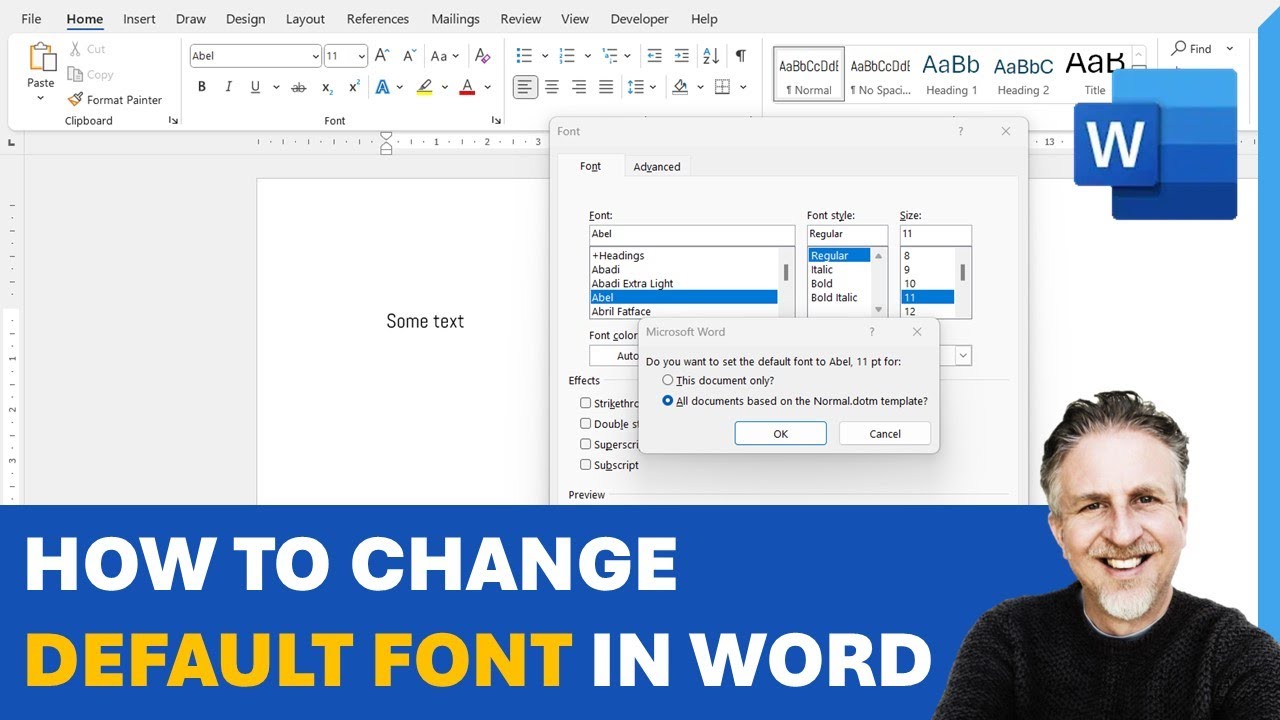Apply Heading 1 style
Viewport: 1280px width, 720px height.
(952, 74)
